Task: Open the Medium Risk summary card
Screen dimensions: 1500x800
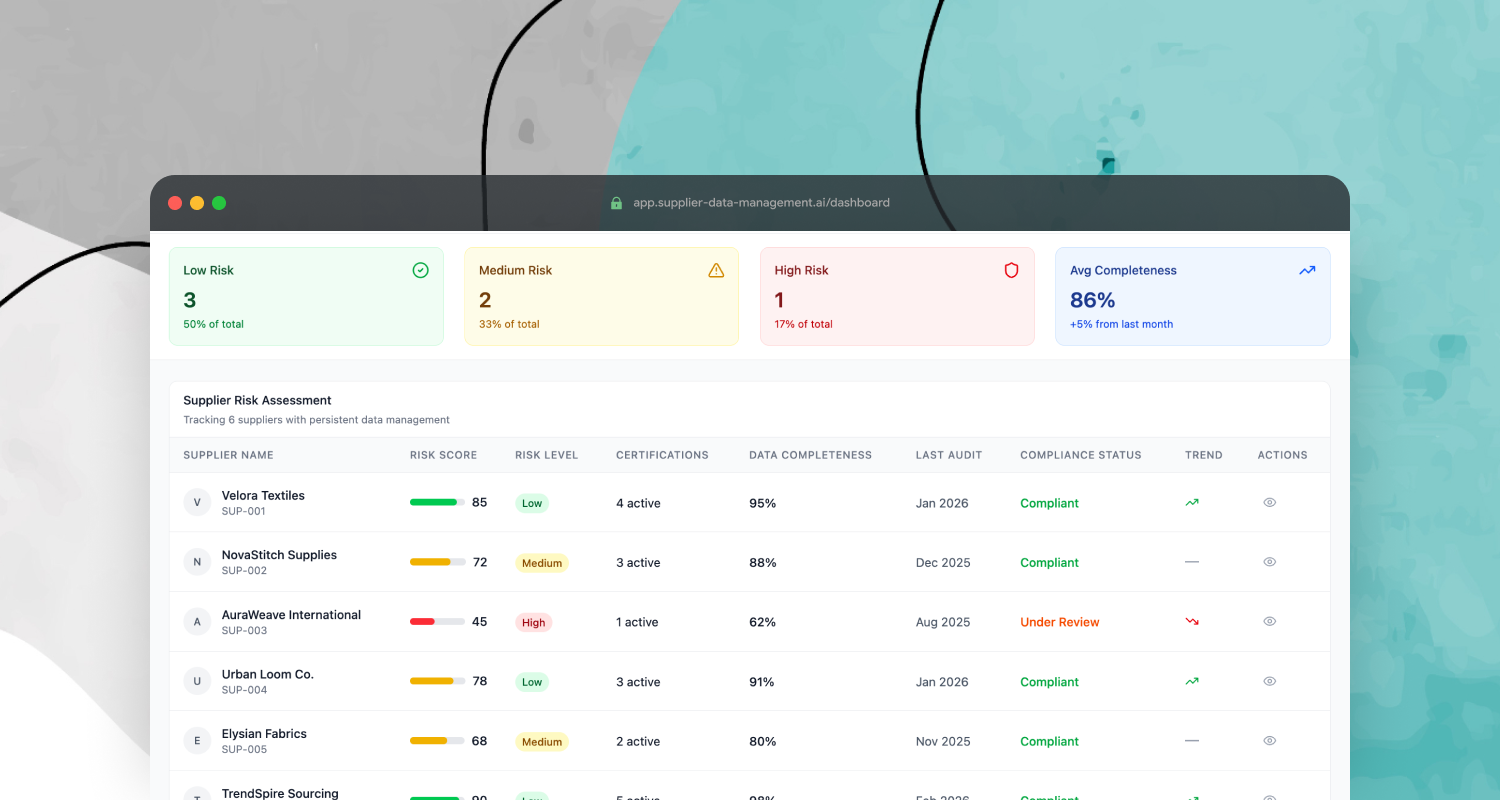Action: tap(602, 296)
